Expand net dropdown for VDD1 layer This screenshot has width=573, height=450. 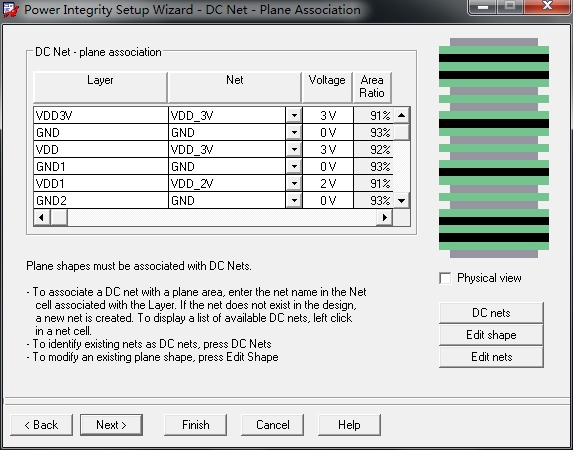[x=294, y=184]
